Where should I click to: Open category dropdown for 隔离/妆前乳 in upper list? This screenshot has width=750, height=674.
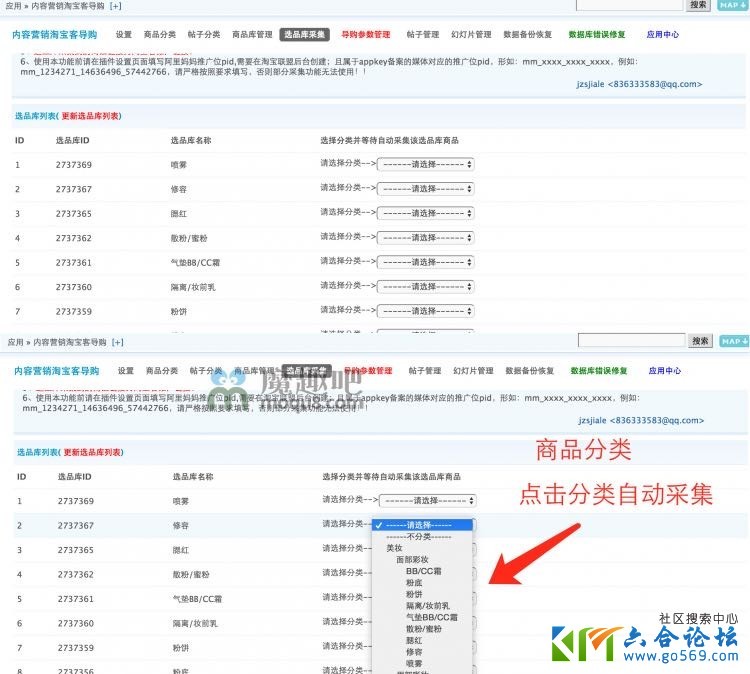click(x=426, y=287)
